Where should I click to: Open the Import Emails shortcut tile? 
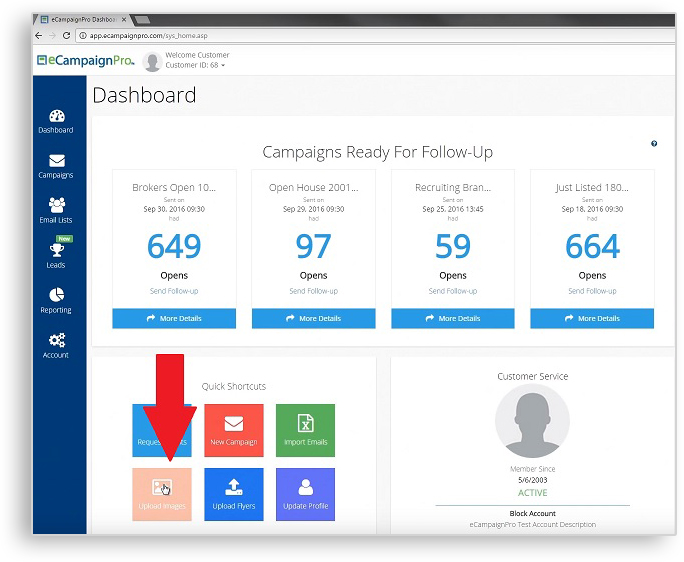click(x=305, y=430)
